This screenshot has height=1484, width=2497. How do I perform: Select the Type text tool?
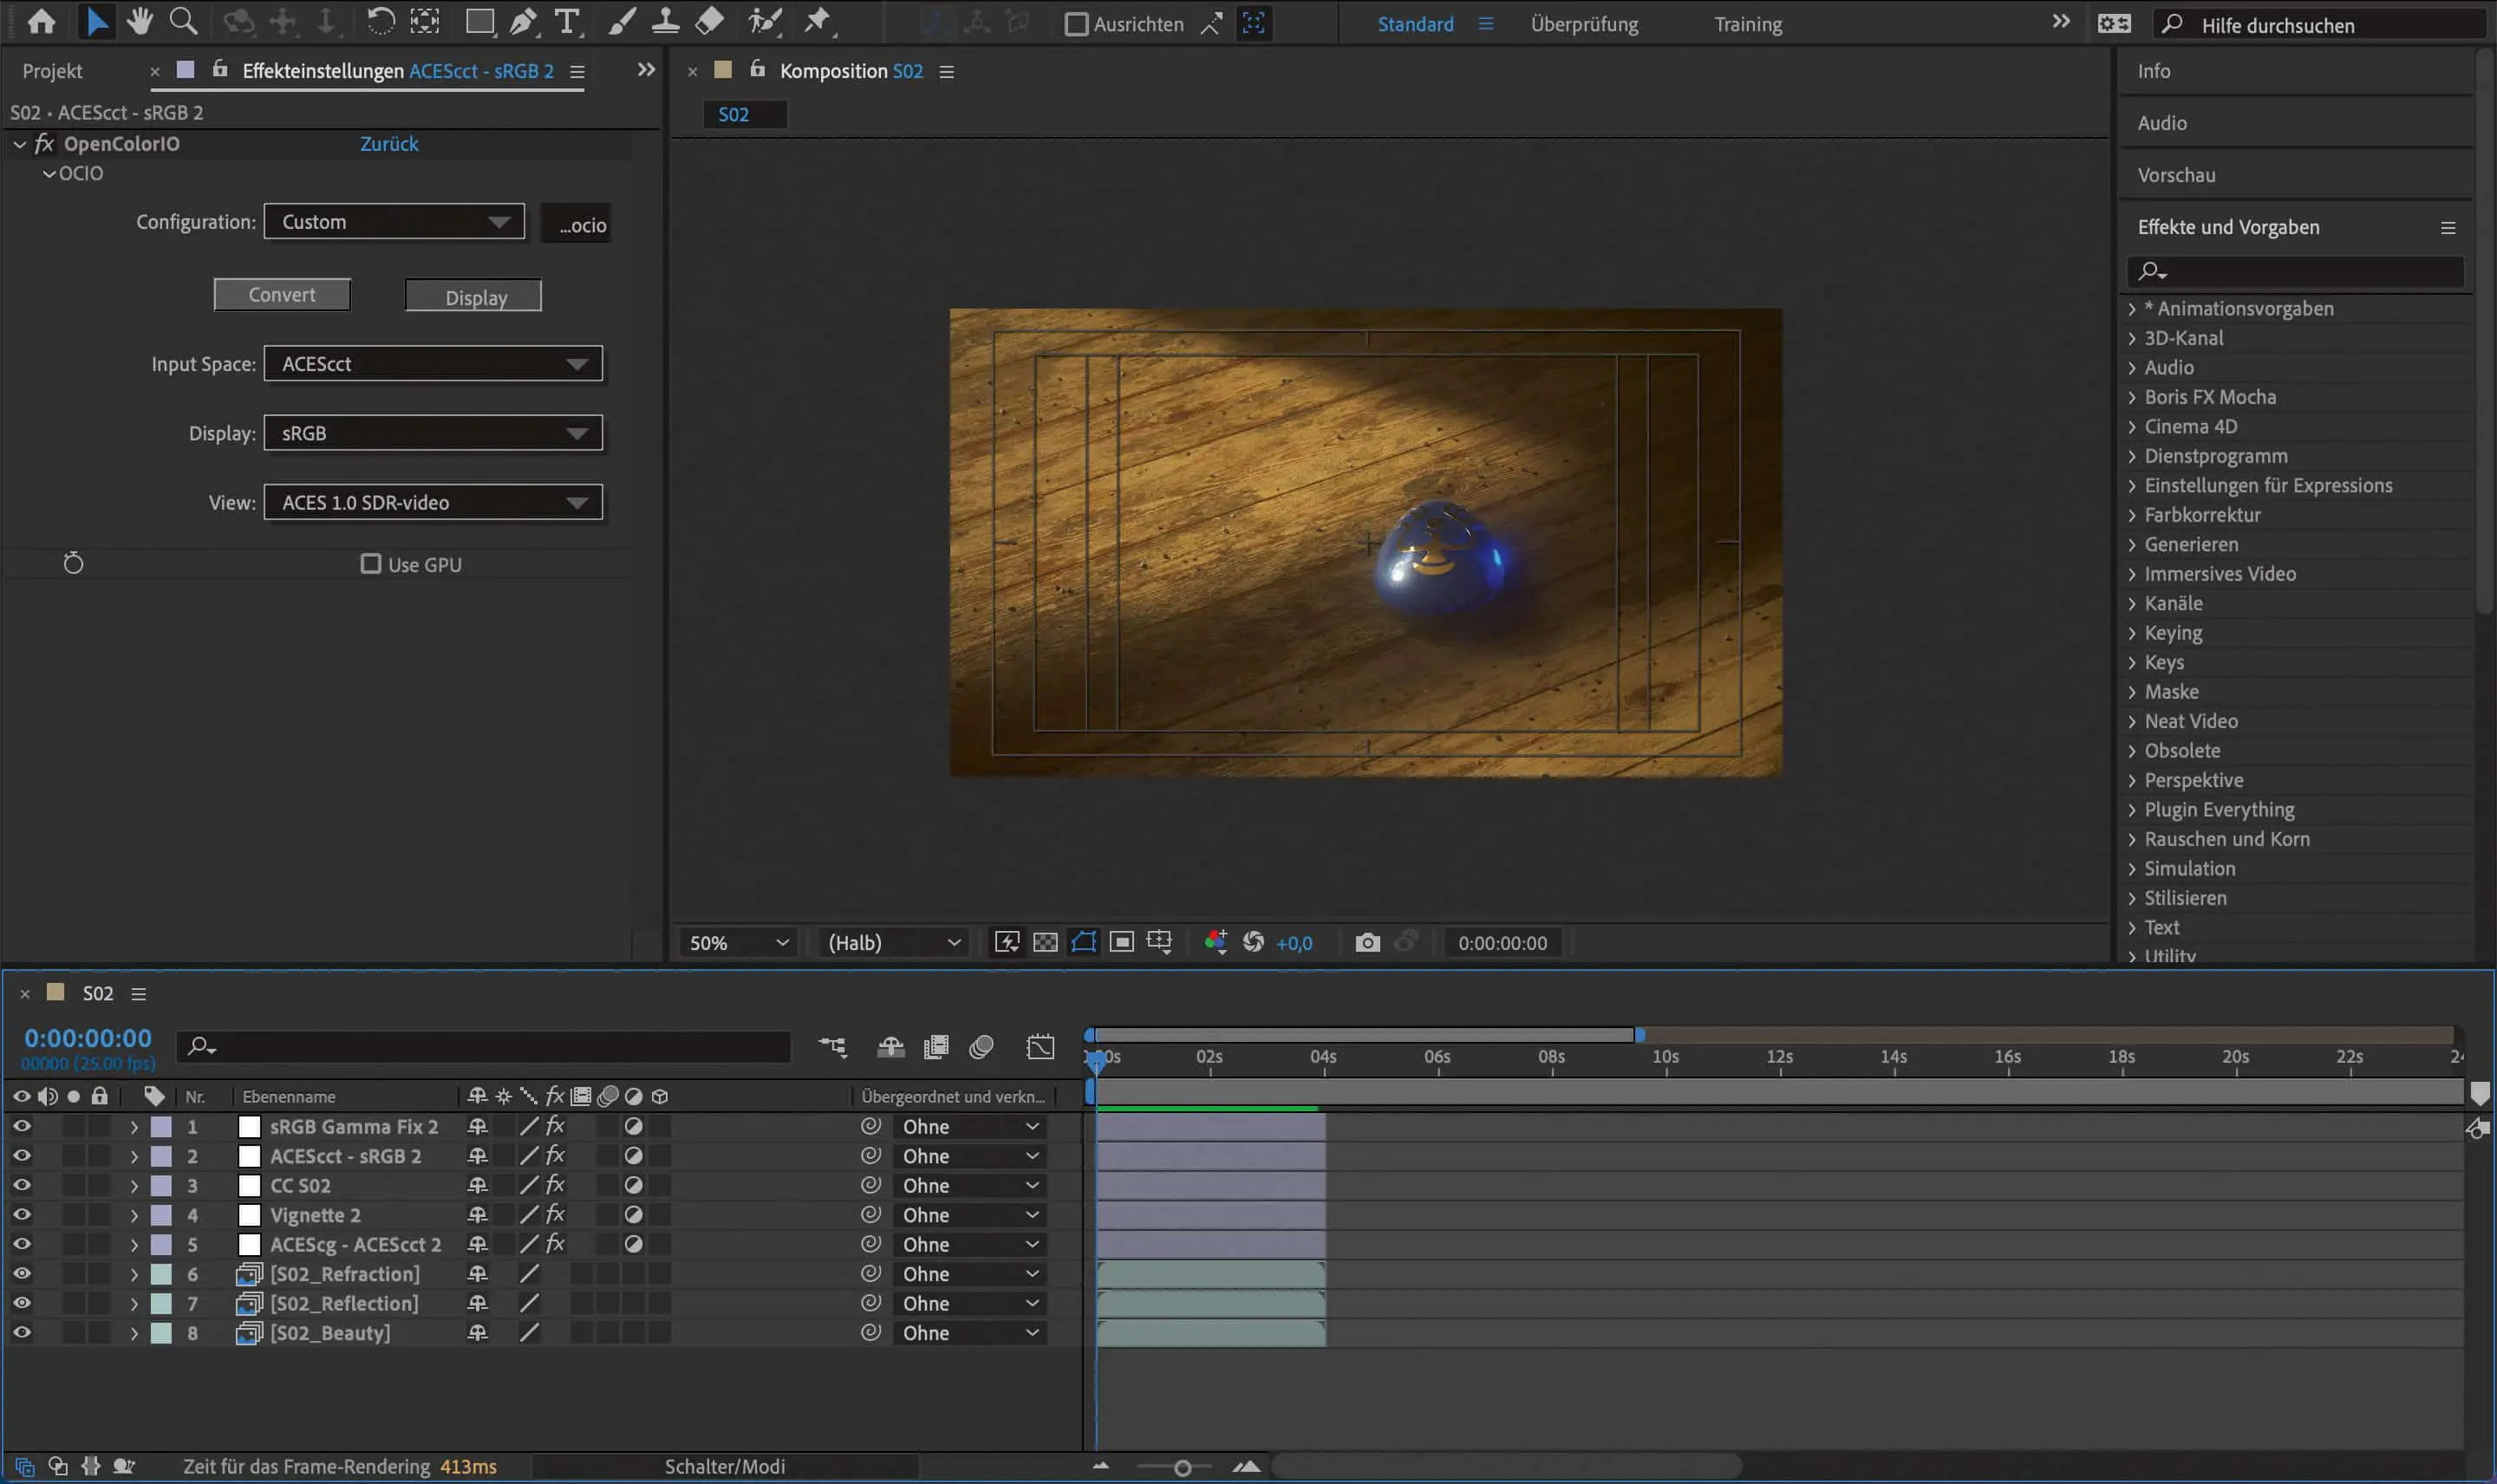coord(567,21)
